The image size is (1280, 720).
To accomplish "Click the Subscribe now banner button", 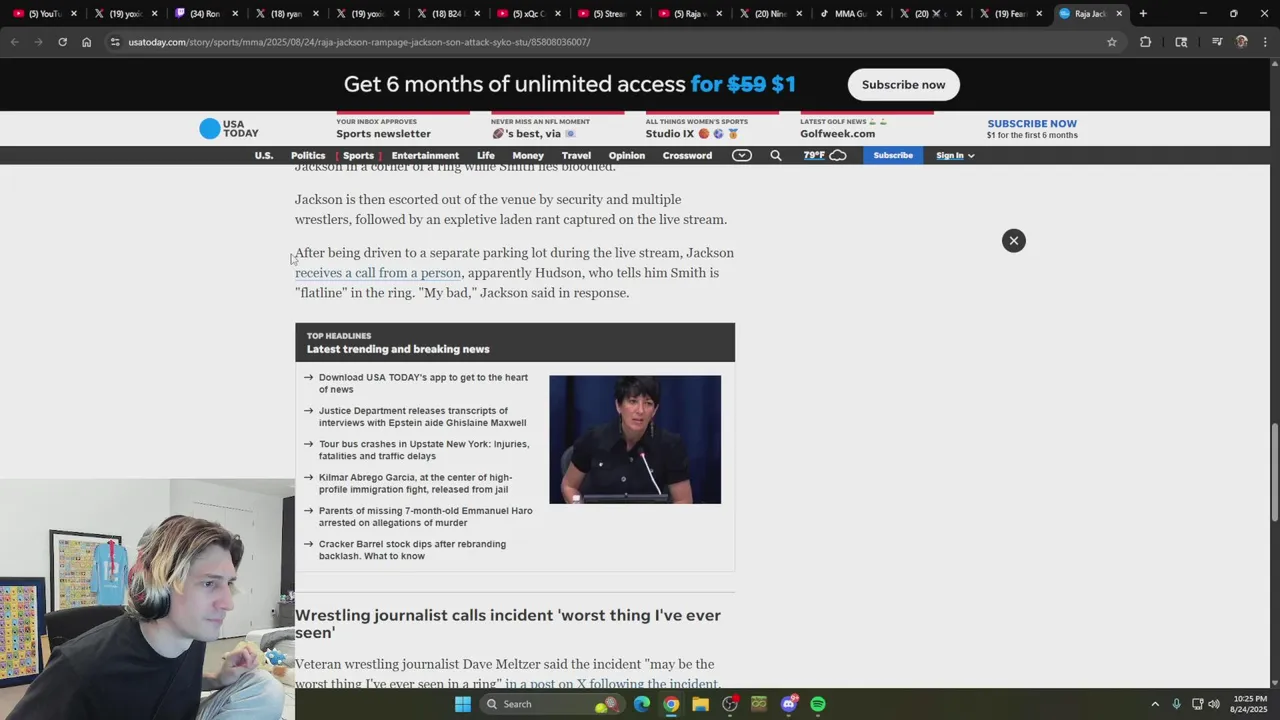I will pyautogui.click(x=904, y=85).
